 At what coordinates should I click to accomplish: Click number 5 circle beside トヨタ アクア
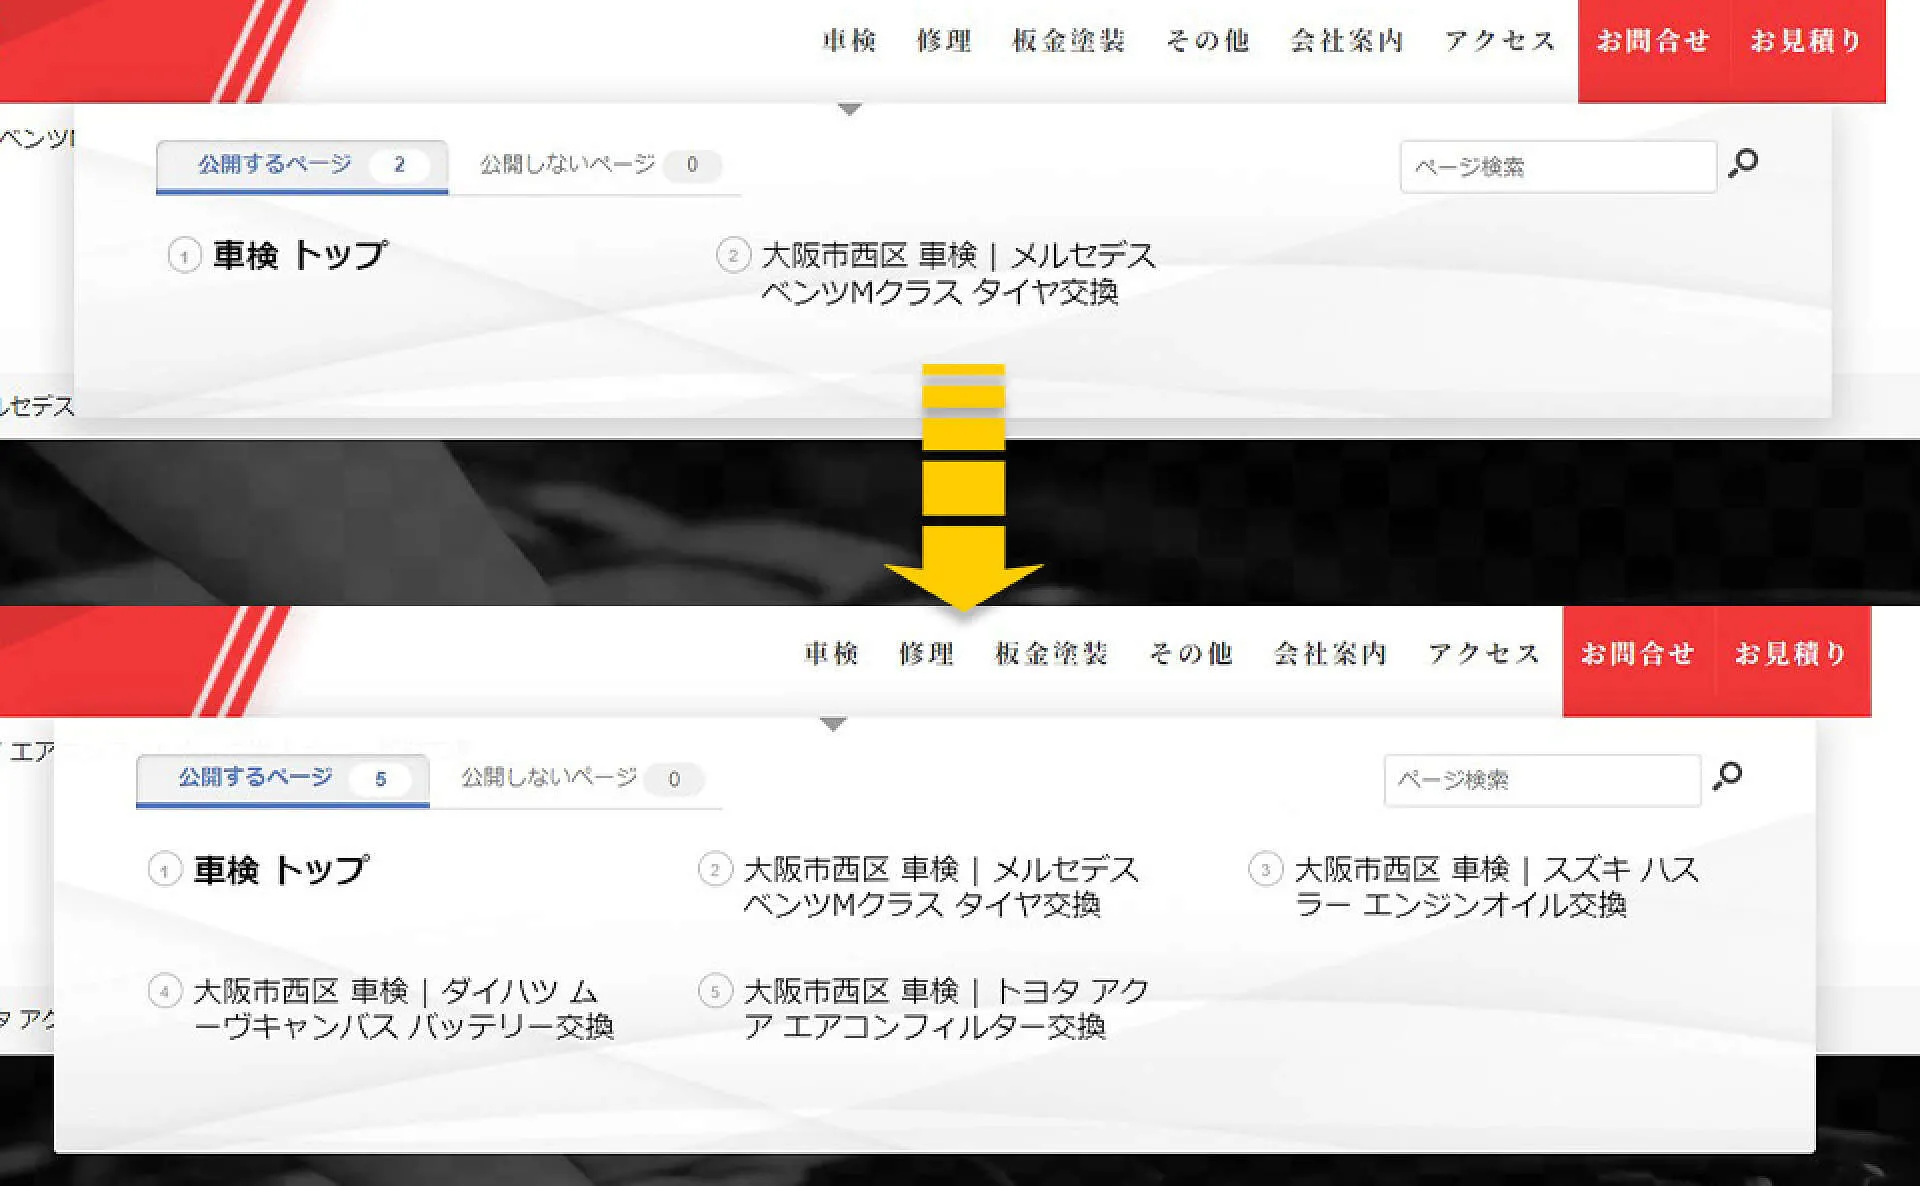[x=715, y=991]
